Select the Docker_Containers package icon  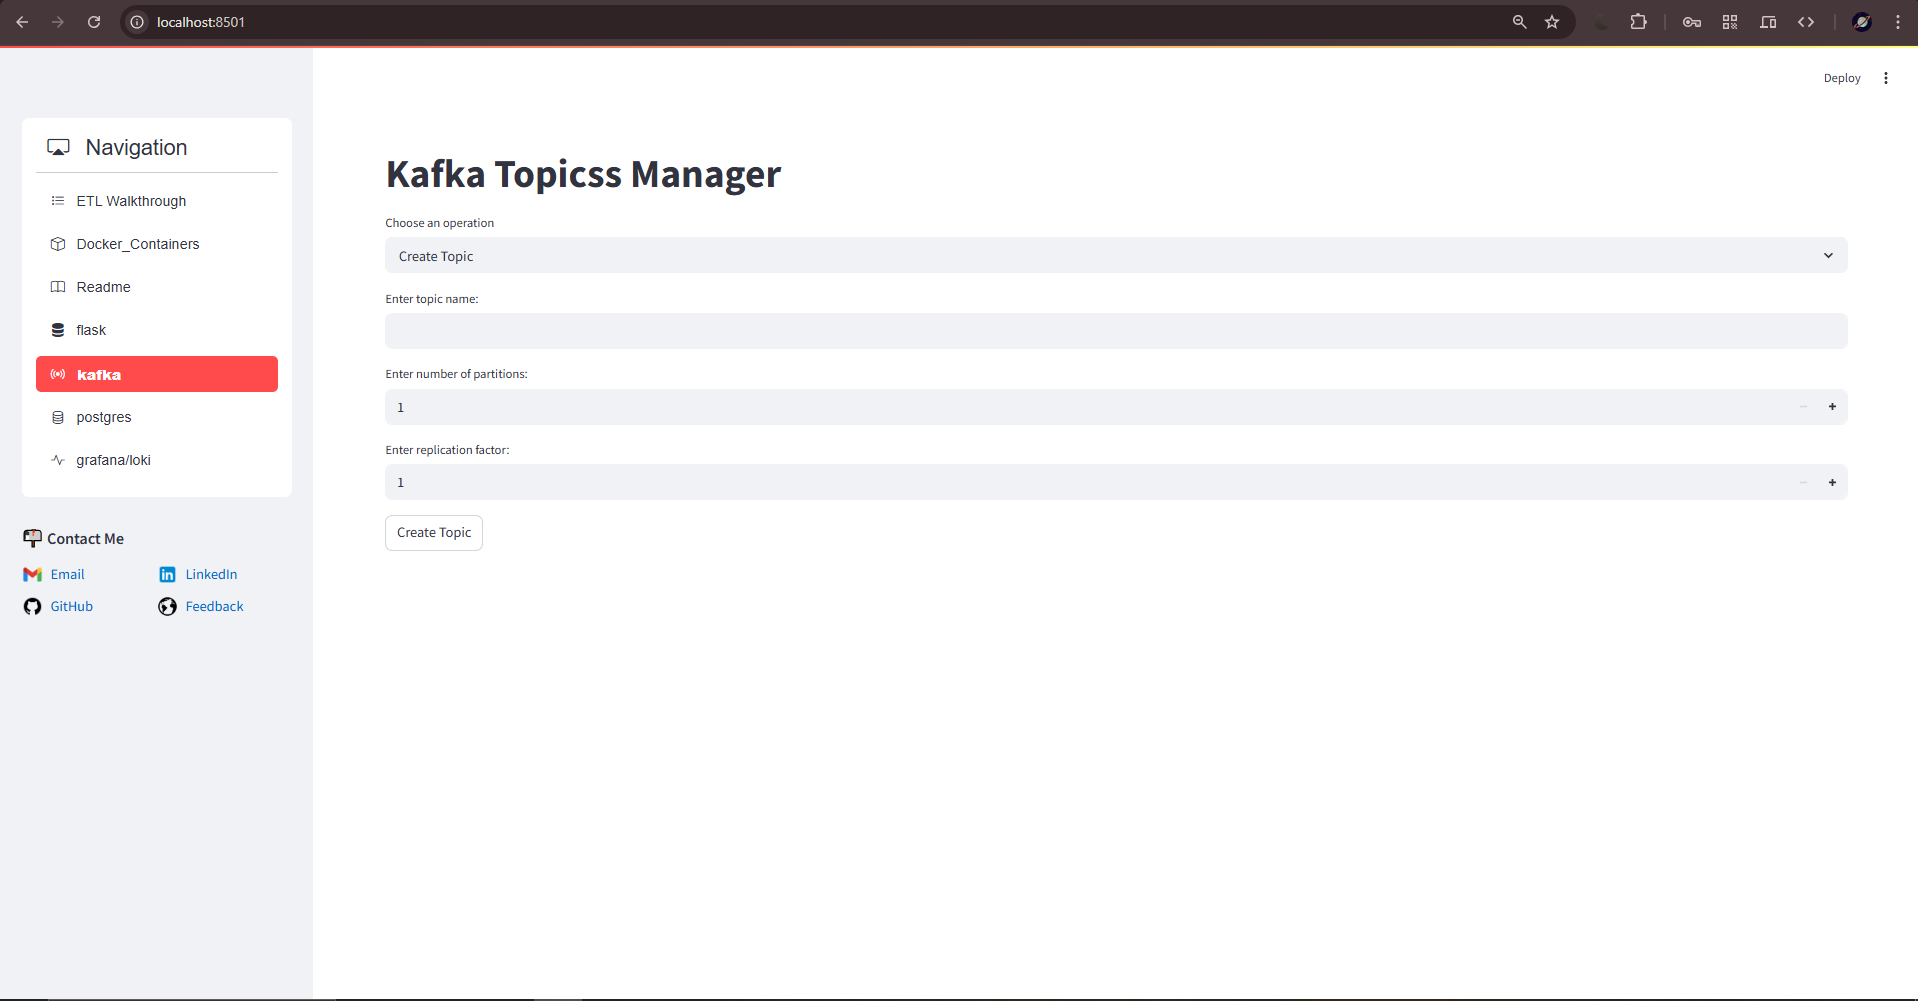click(58, 244)
